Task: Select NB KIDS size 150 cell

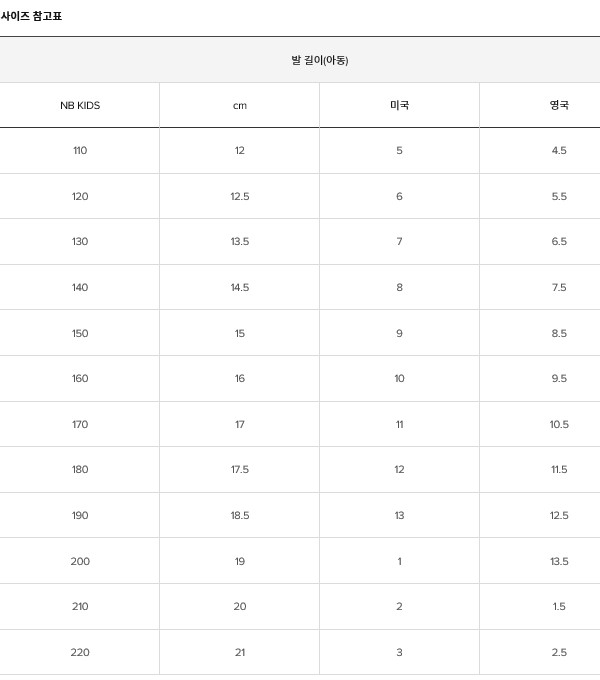Action: pos(80,333)
